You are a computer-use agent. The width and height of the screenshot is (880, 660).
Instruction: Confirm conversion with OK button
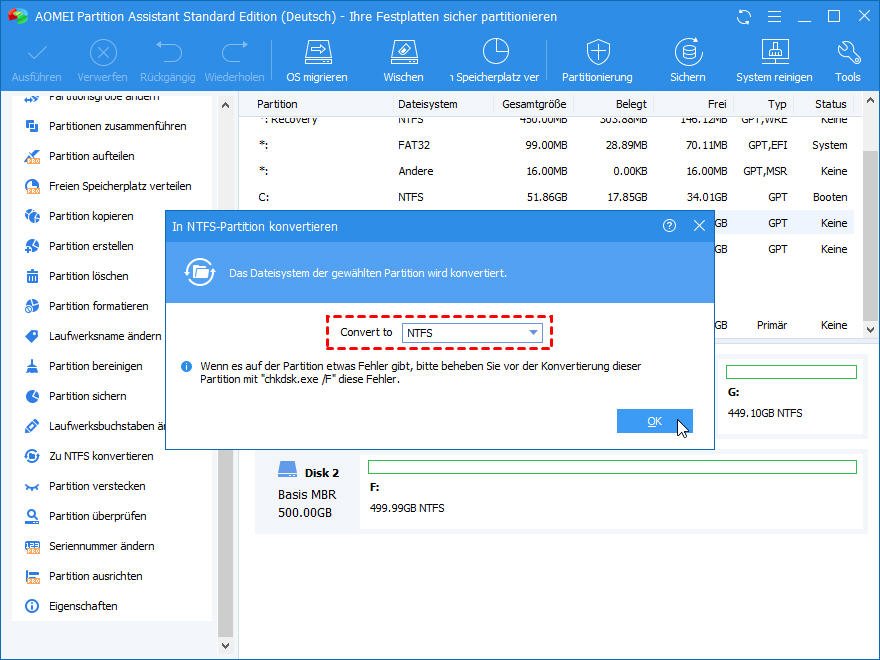pyautogui.click(x=654, y=421)
